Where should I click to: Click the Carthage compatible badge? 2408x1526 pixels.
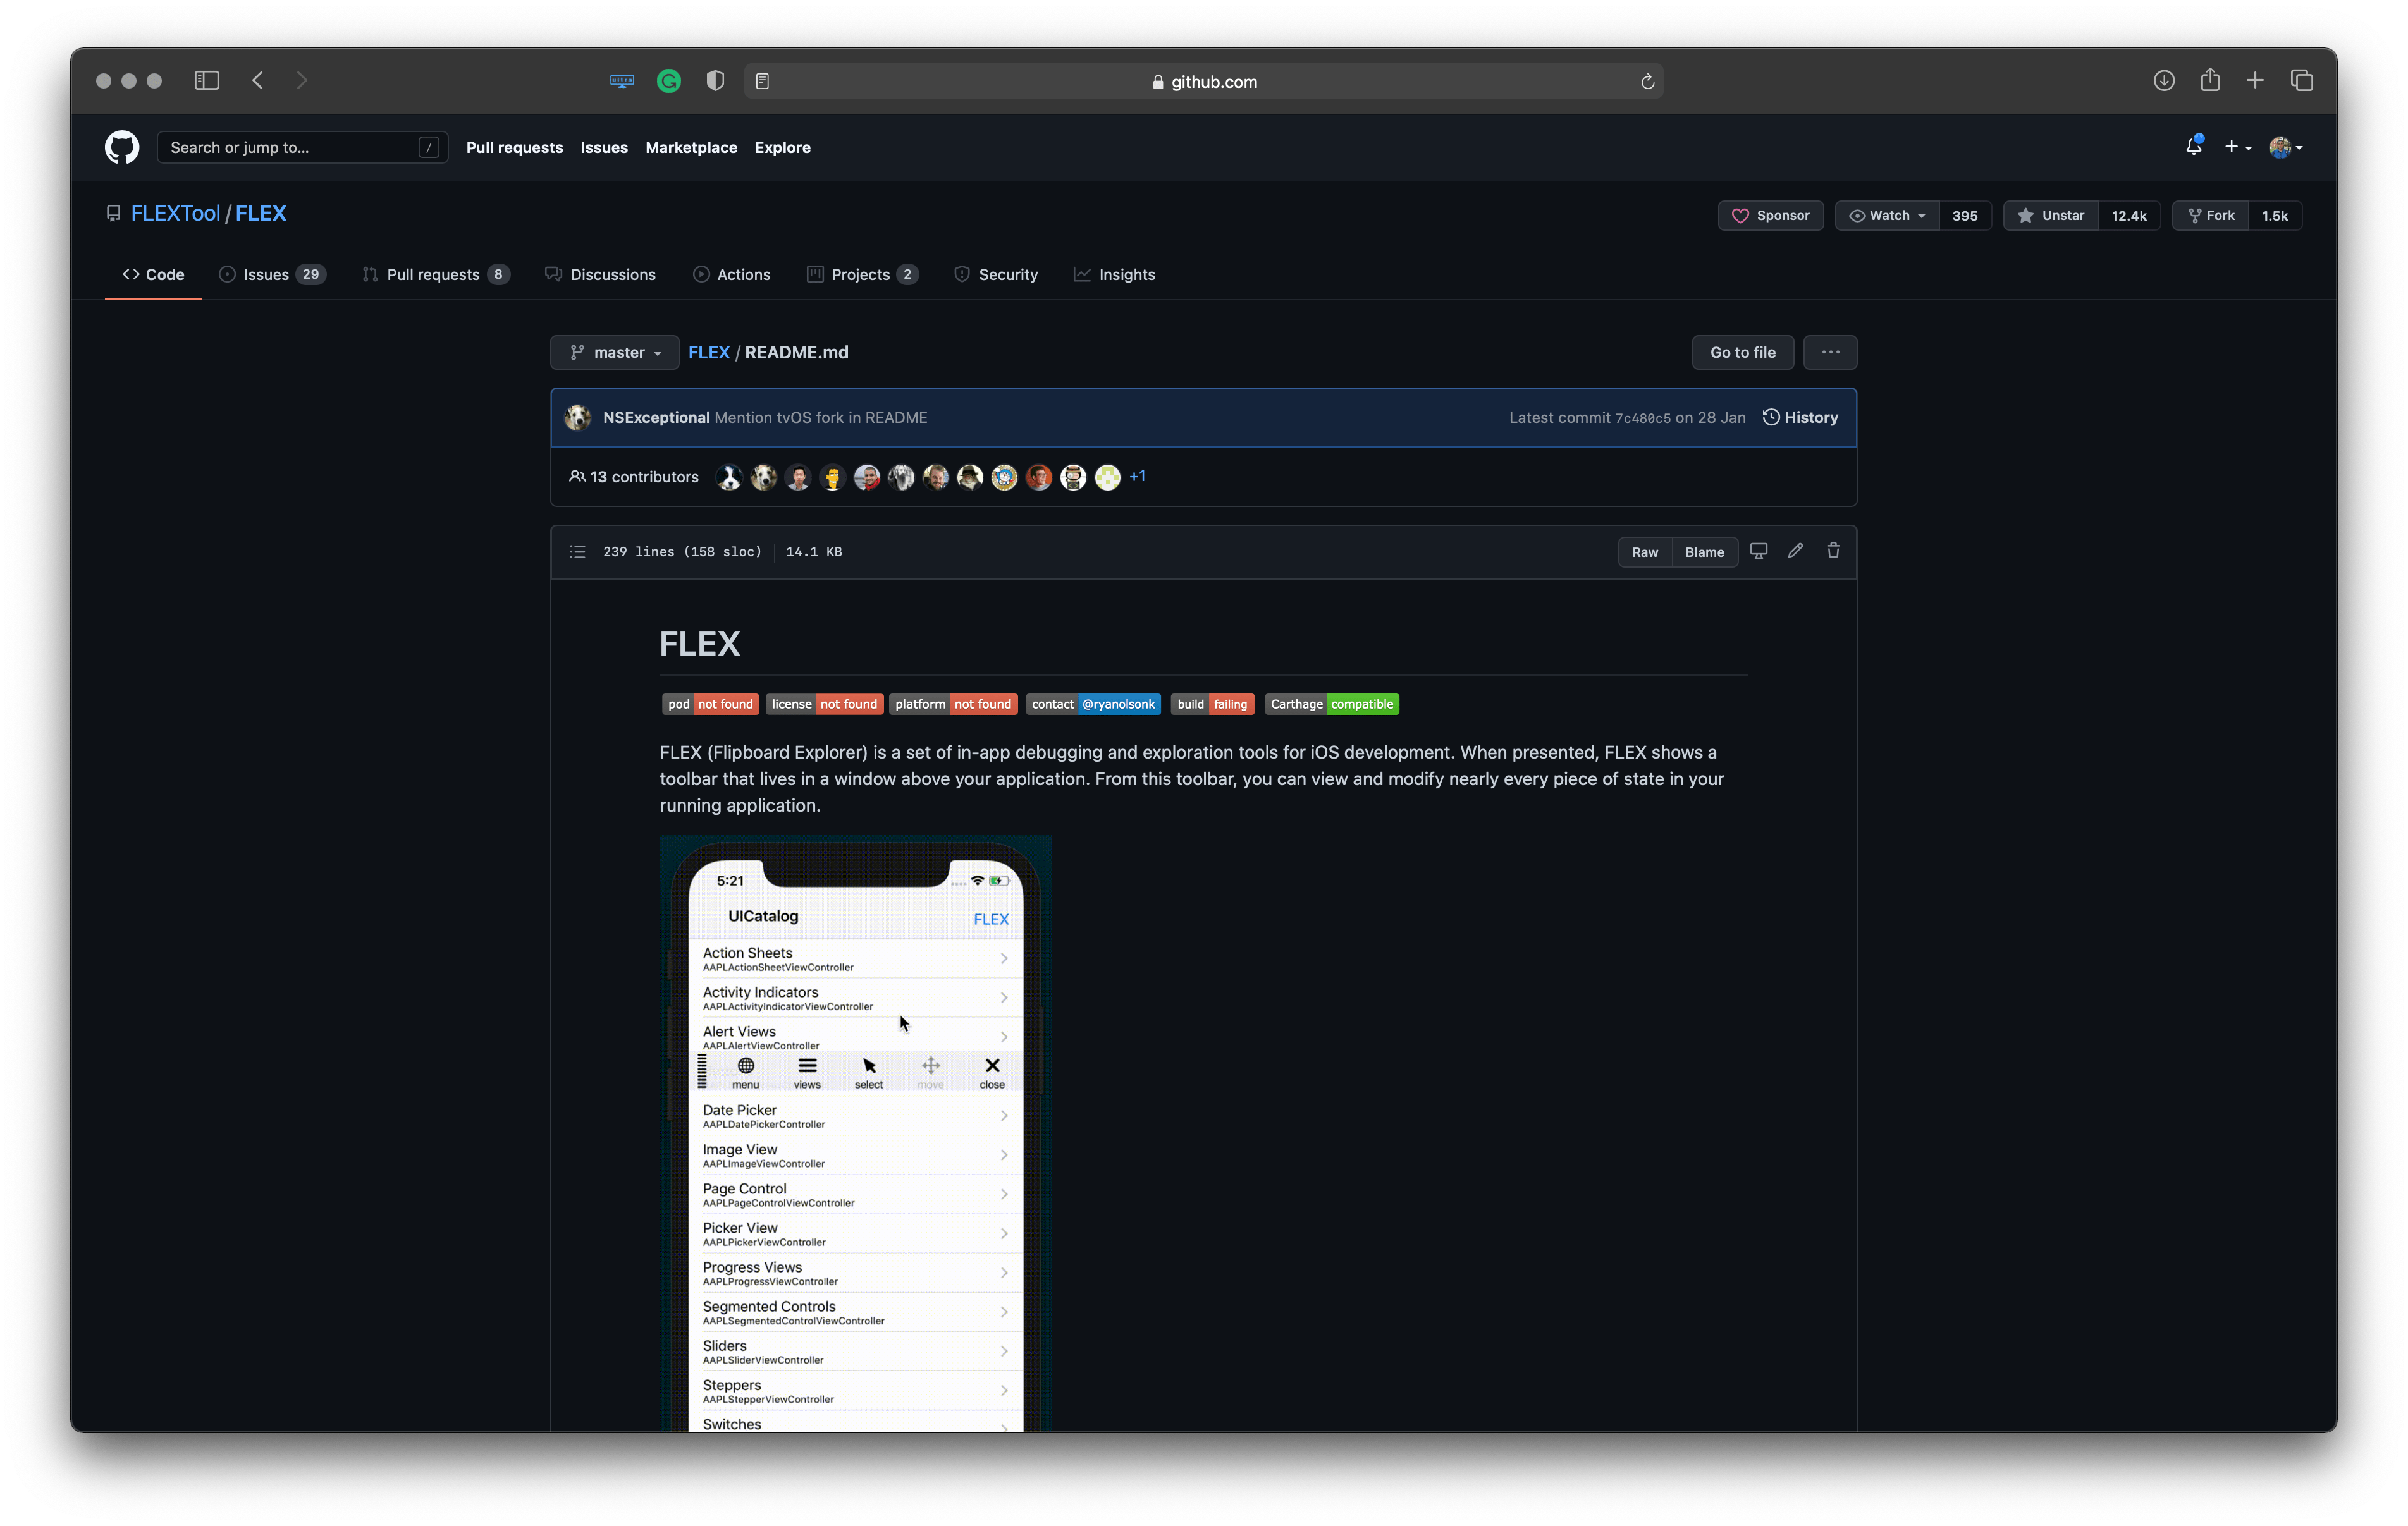(x=1331, y=704)
